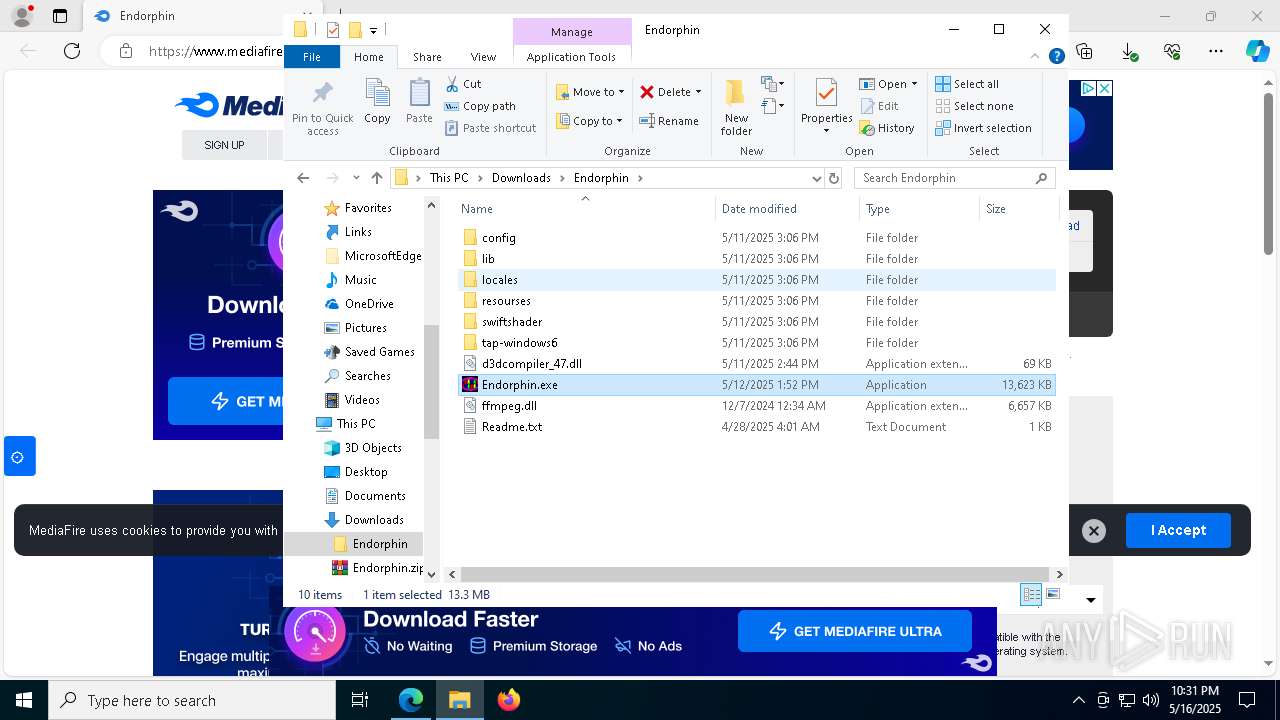Click Paste shortcut in ribbon
1280x720 pixels.
(x=491, y=128)
